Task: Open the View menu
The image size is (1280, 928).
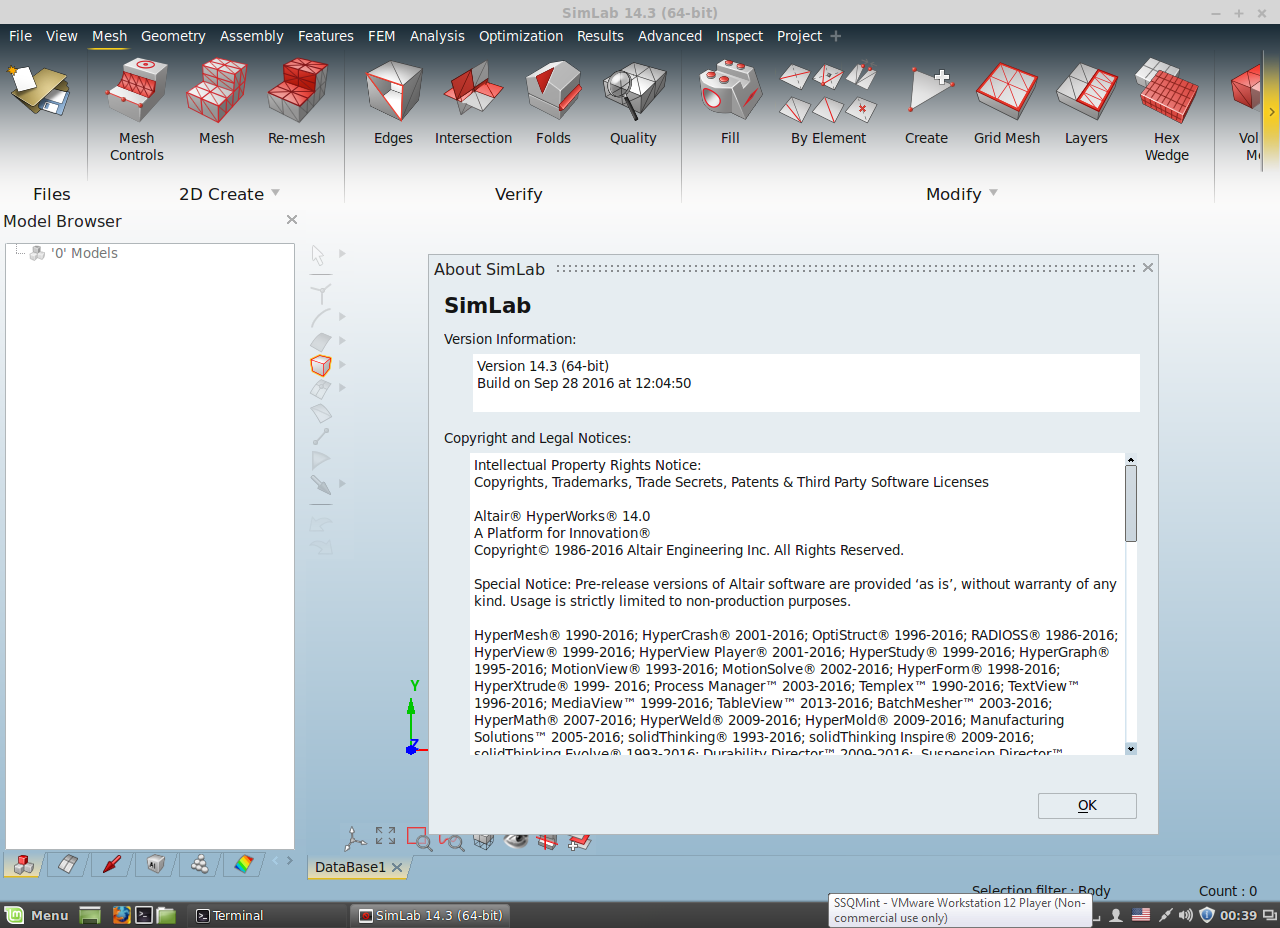Action: [x=61, y=36]
